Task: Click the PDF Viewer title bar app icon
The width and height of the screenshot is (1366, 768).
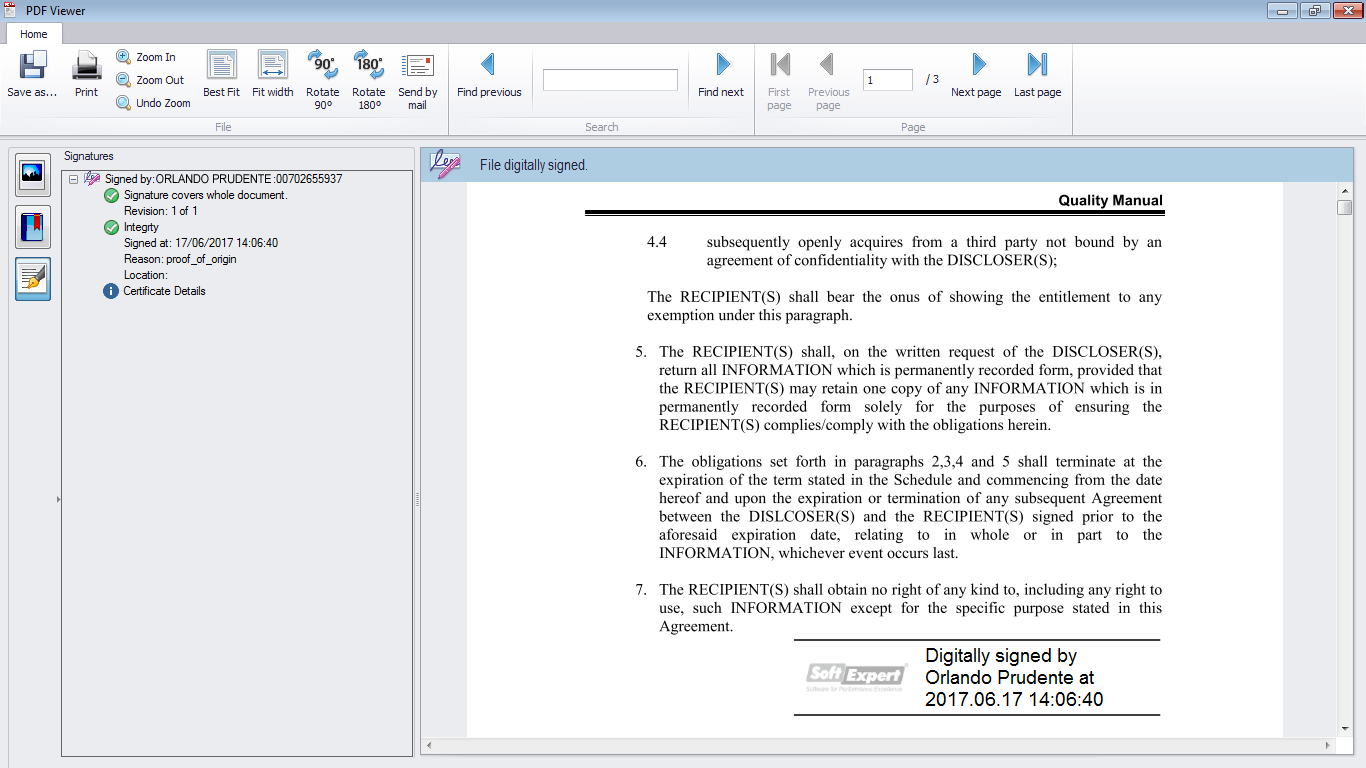Action: click(x=10, y=10)
